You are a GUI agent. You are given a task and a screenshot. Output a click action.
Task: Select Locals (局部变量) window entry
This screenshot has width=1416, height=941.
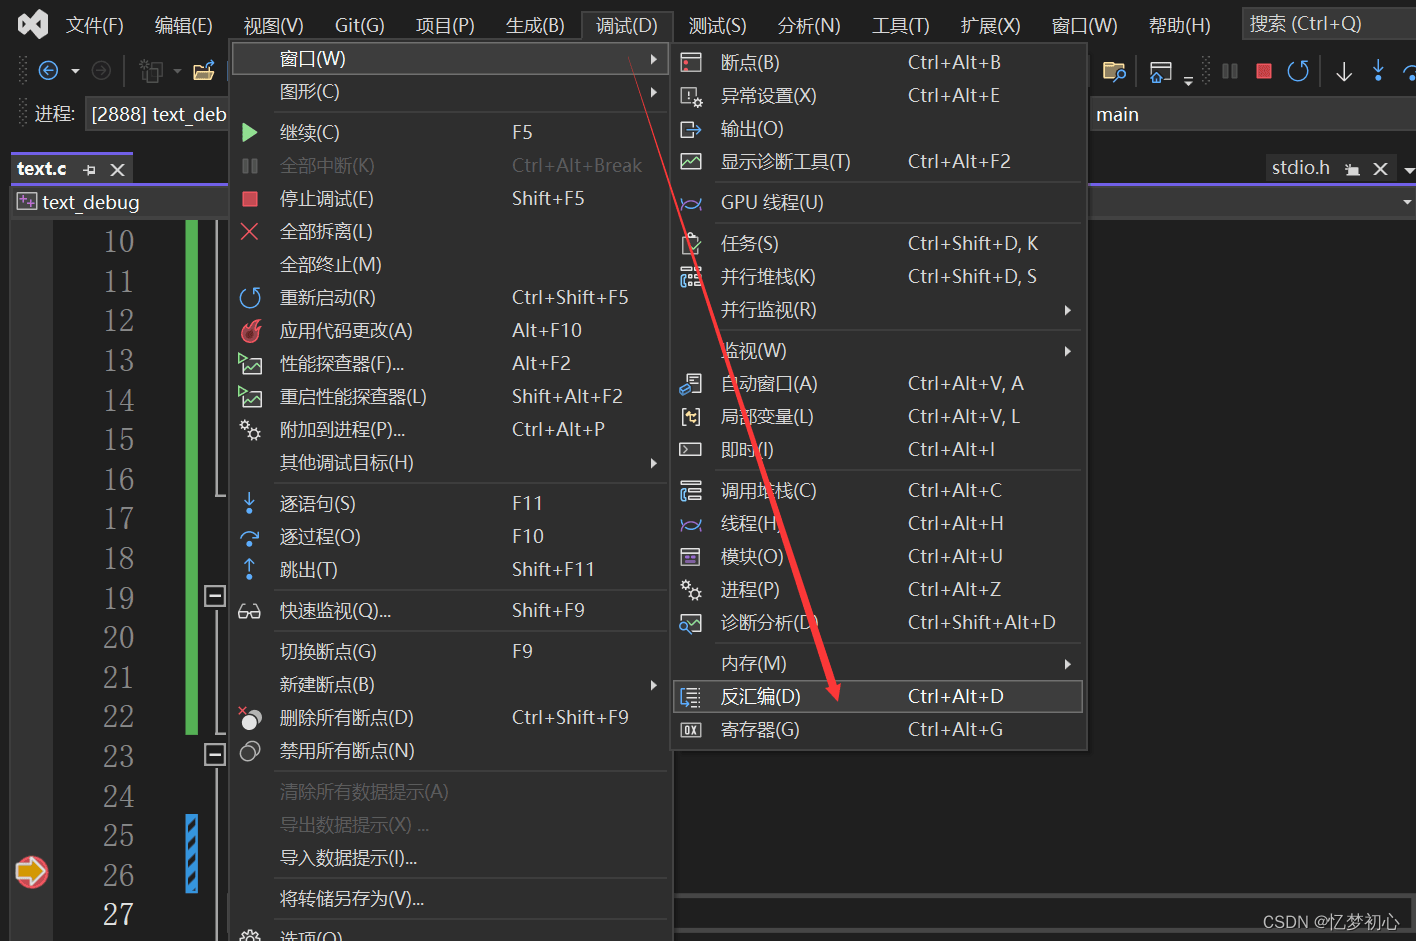click(877, 417)
